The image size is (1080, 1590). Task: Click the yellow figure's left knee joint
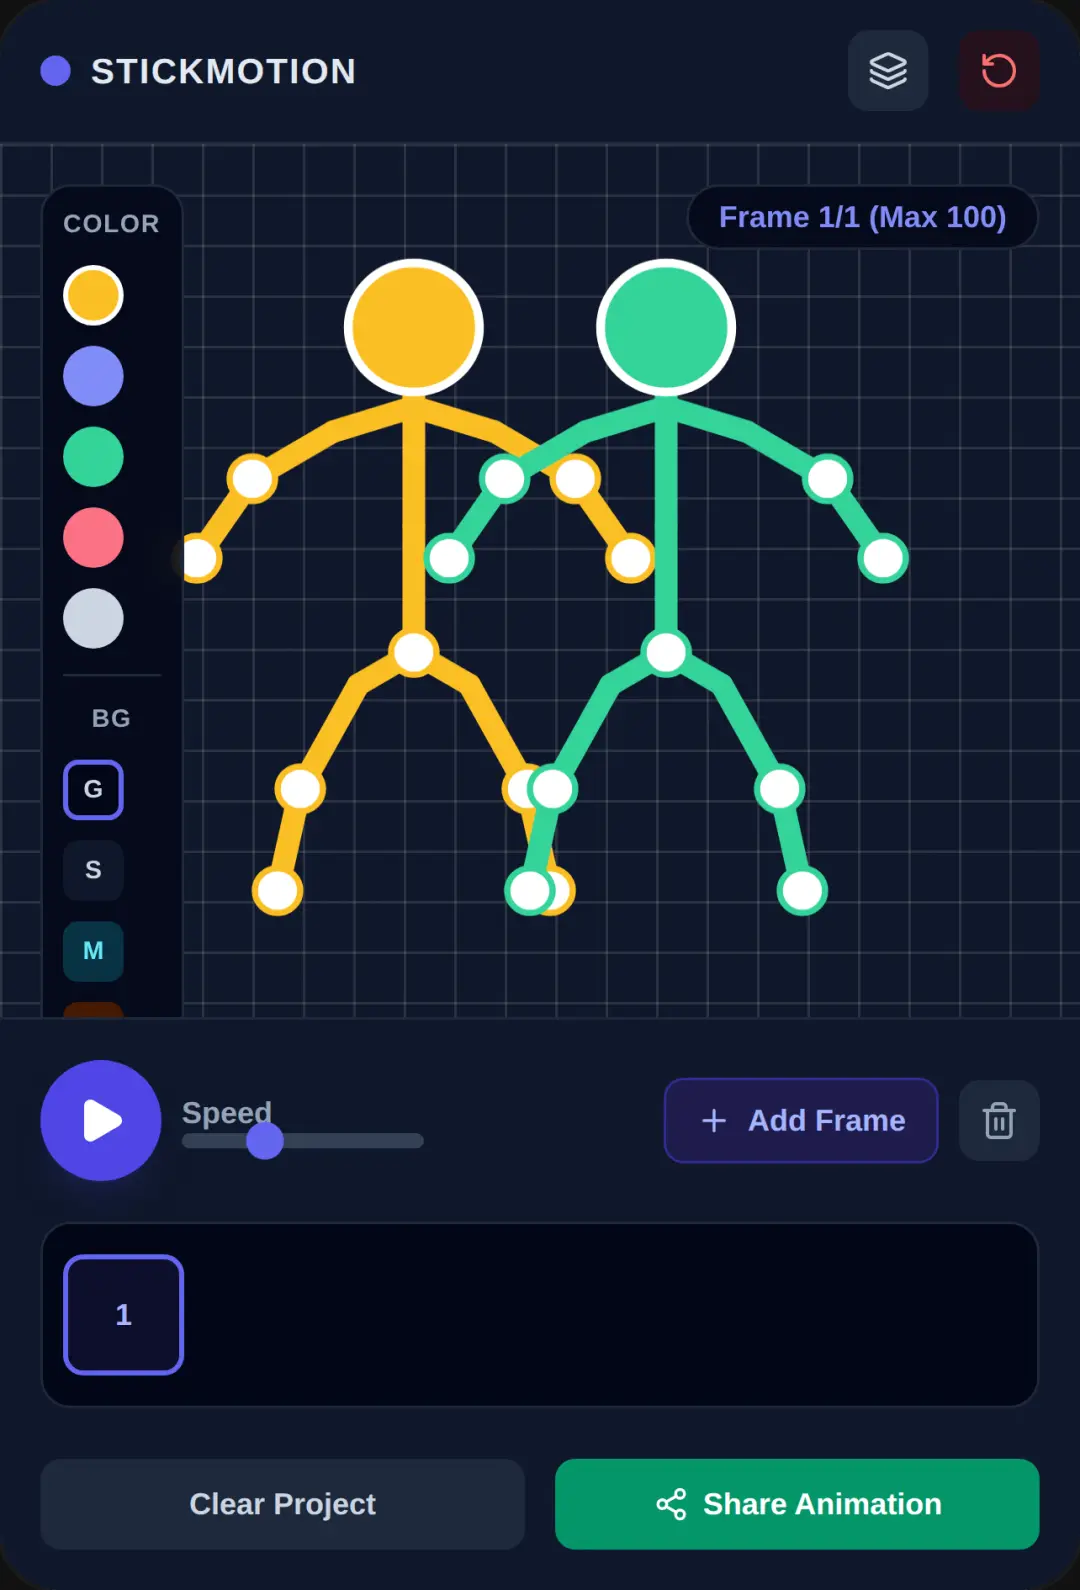coord(300,788)
